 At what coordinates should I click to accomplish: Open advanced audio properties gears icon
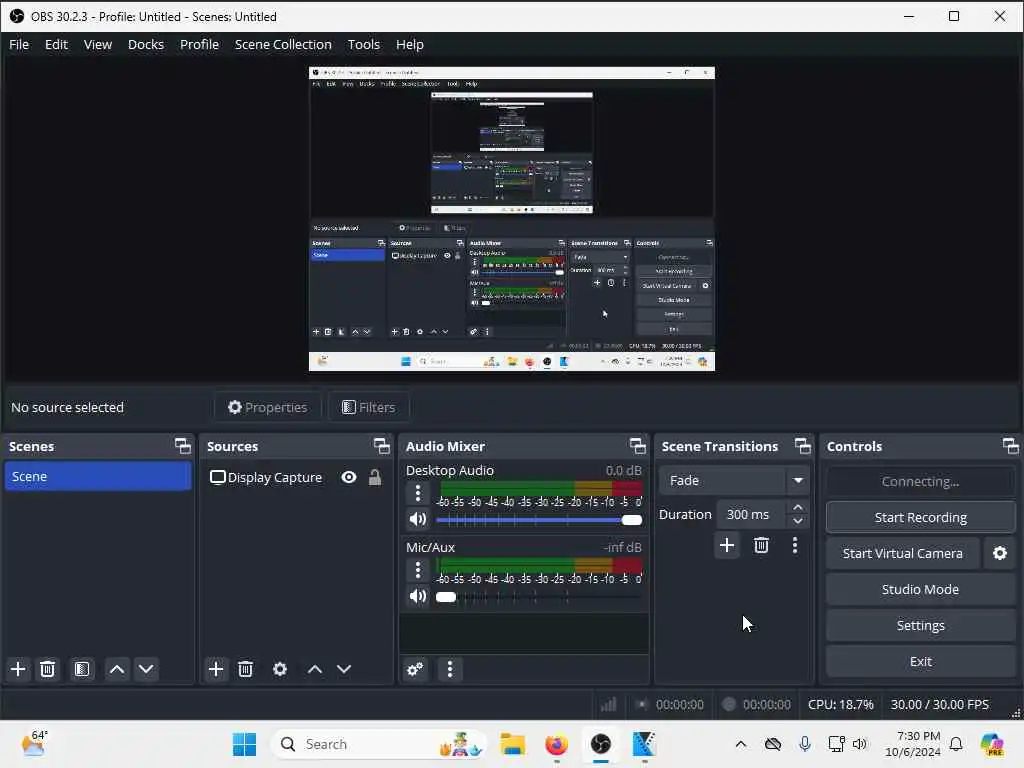415,669
